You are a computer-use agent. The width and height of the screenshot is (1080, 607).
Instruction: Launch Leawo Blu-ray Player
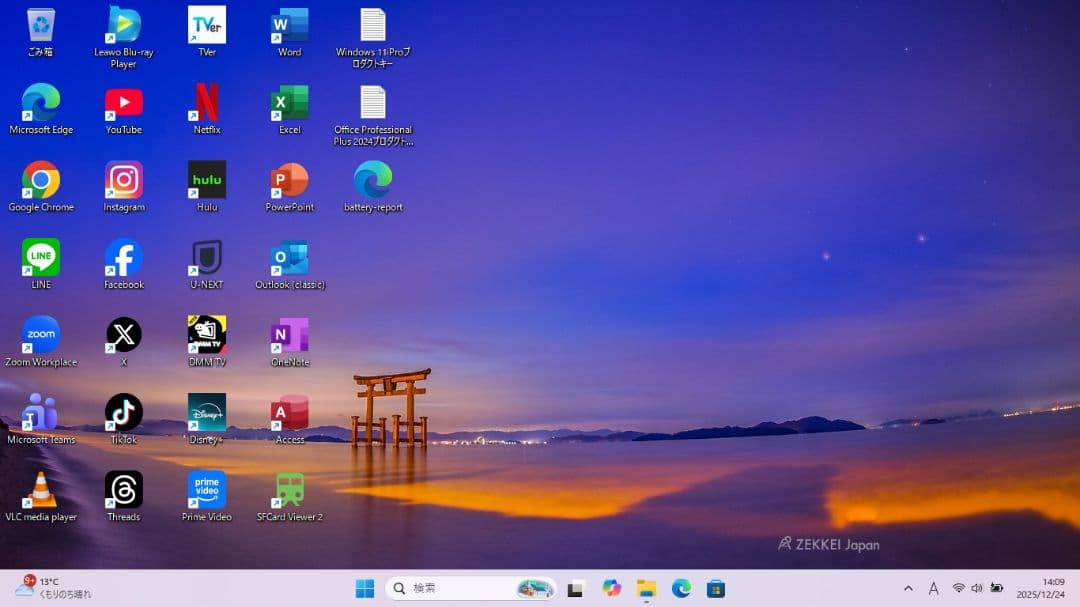123,27
